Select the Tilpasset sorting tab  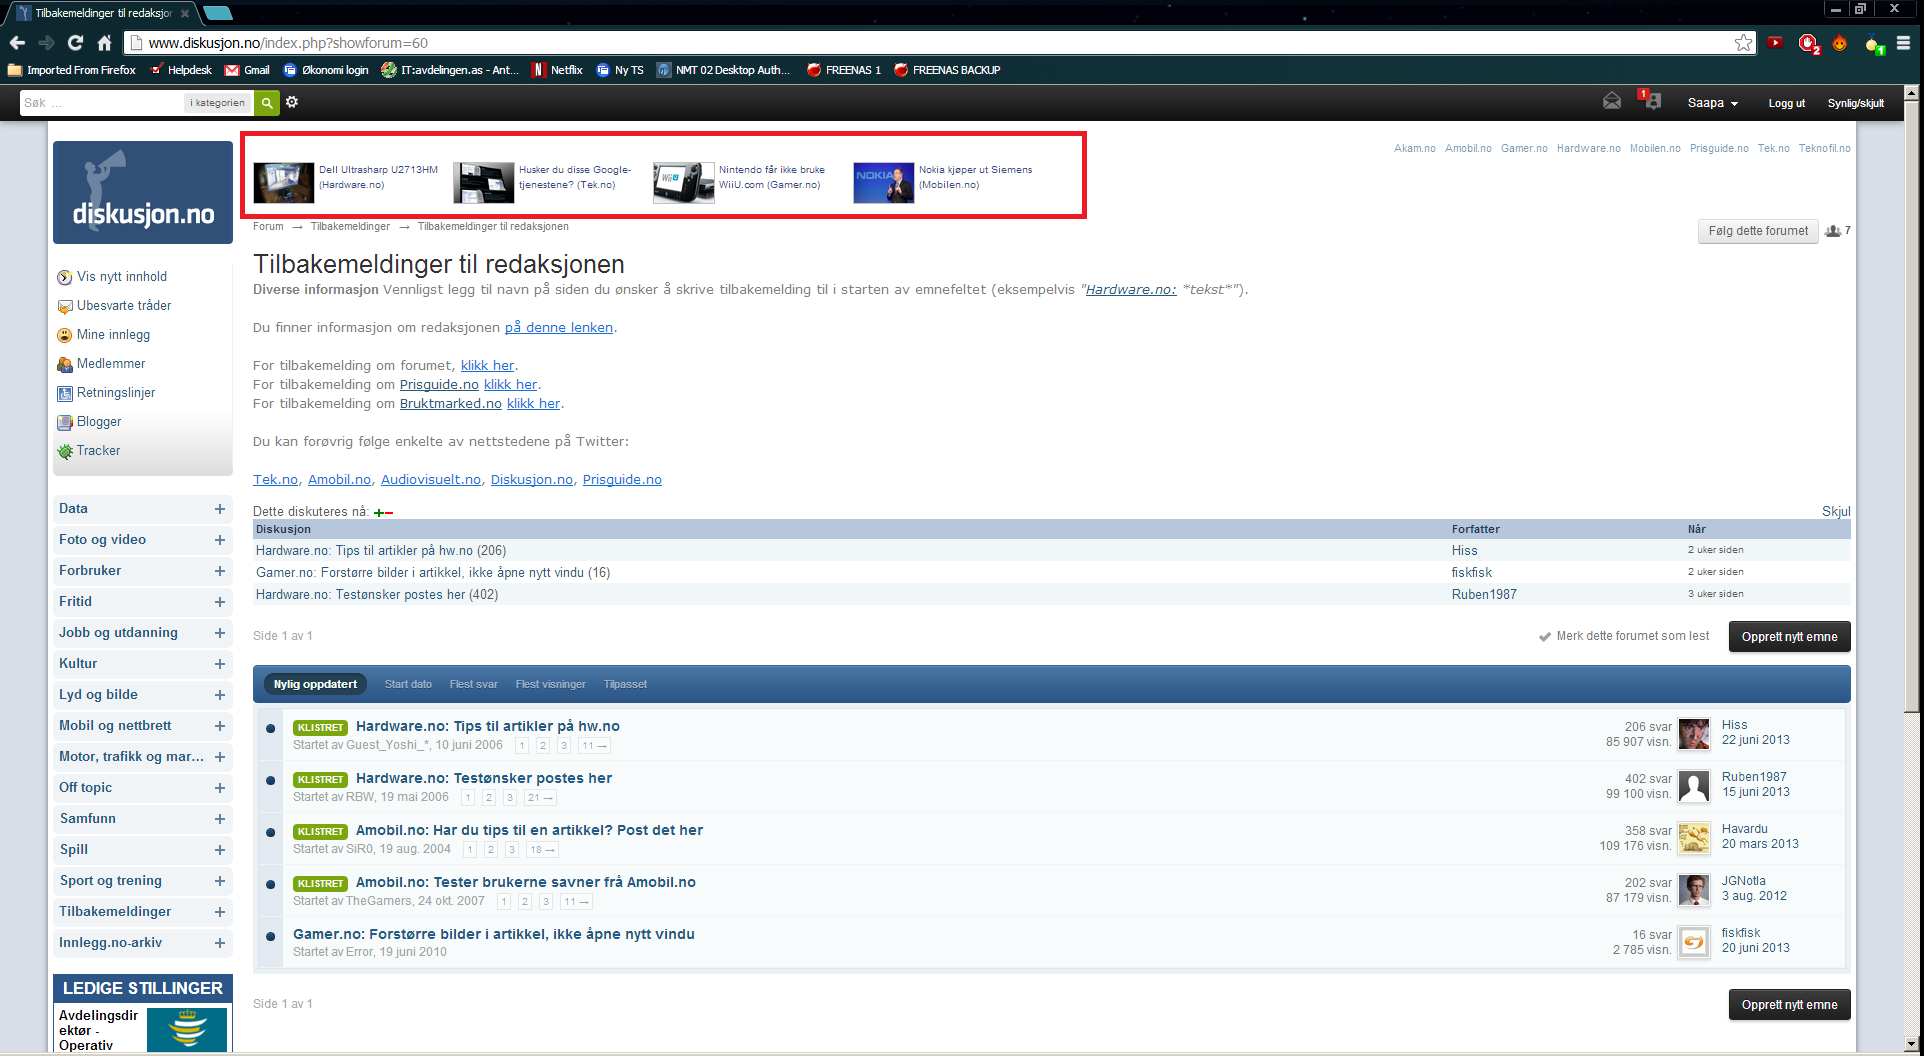[x=625, y=684]
